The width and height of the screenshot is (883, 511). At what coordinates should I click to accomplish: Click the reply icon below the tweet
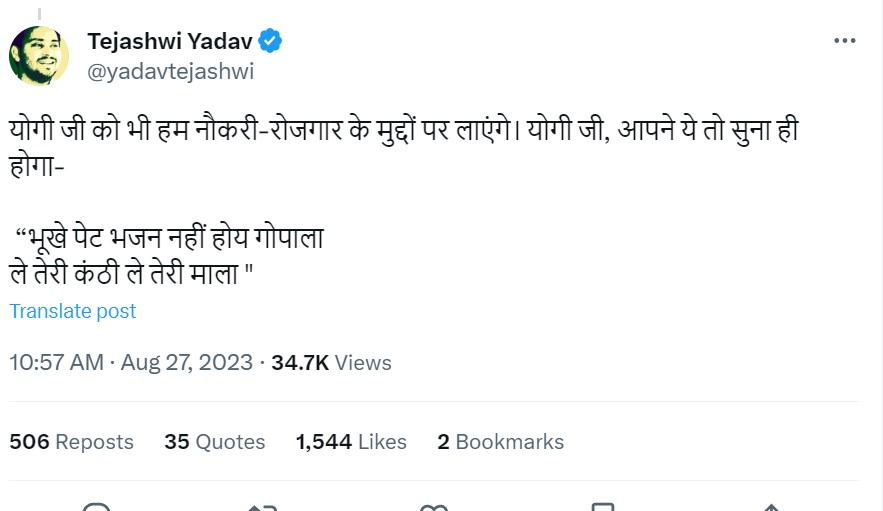96,506
